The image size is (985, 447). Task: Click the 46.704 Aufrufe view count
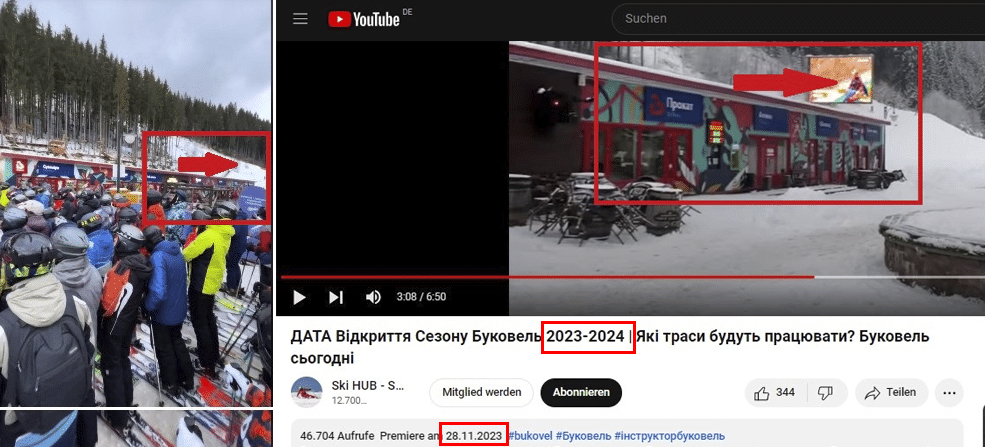337,436
